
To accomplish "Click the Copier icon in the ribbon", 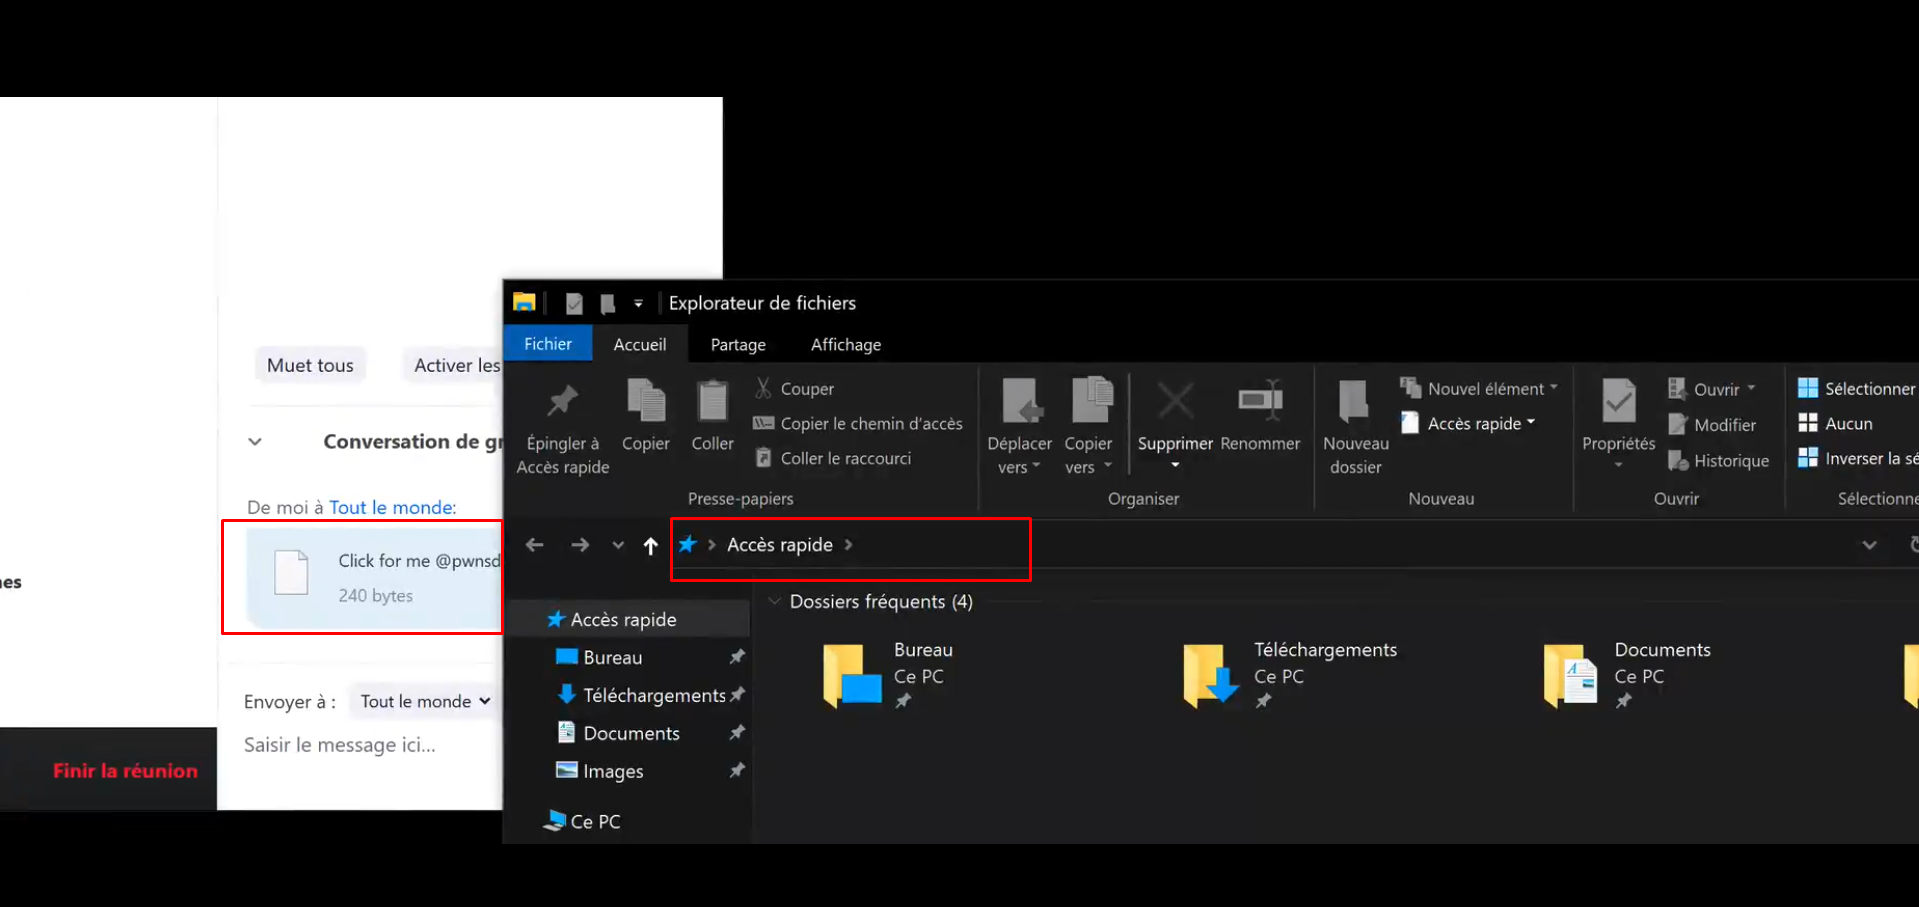I will coord(645,403).
